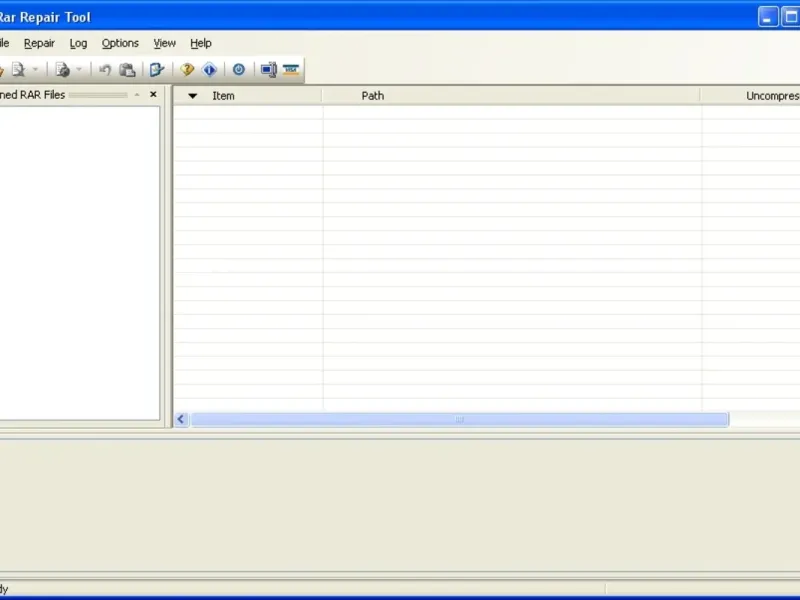Open the Options menu
Image resolution: width=800 pixels, height=600 pixels.
tap(120, 43)
